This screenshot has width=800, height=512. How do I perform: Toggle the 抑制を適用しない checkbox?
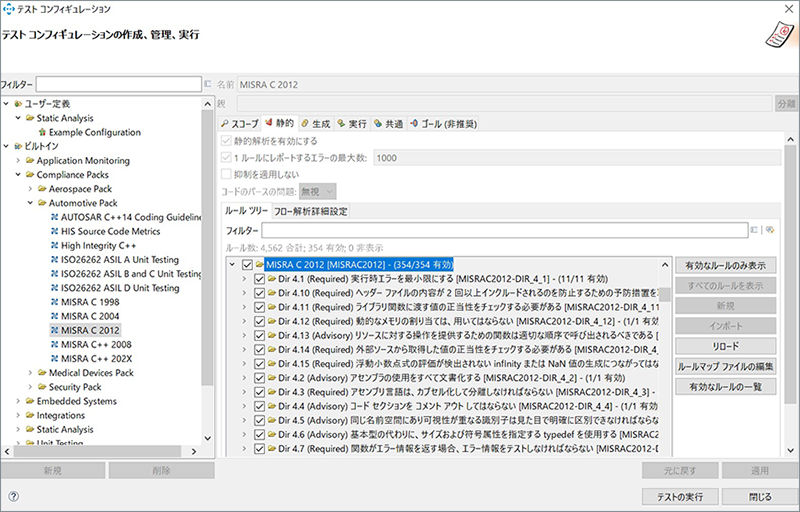226,174
